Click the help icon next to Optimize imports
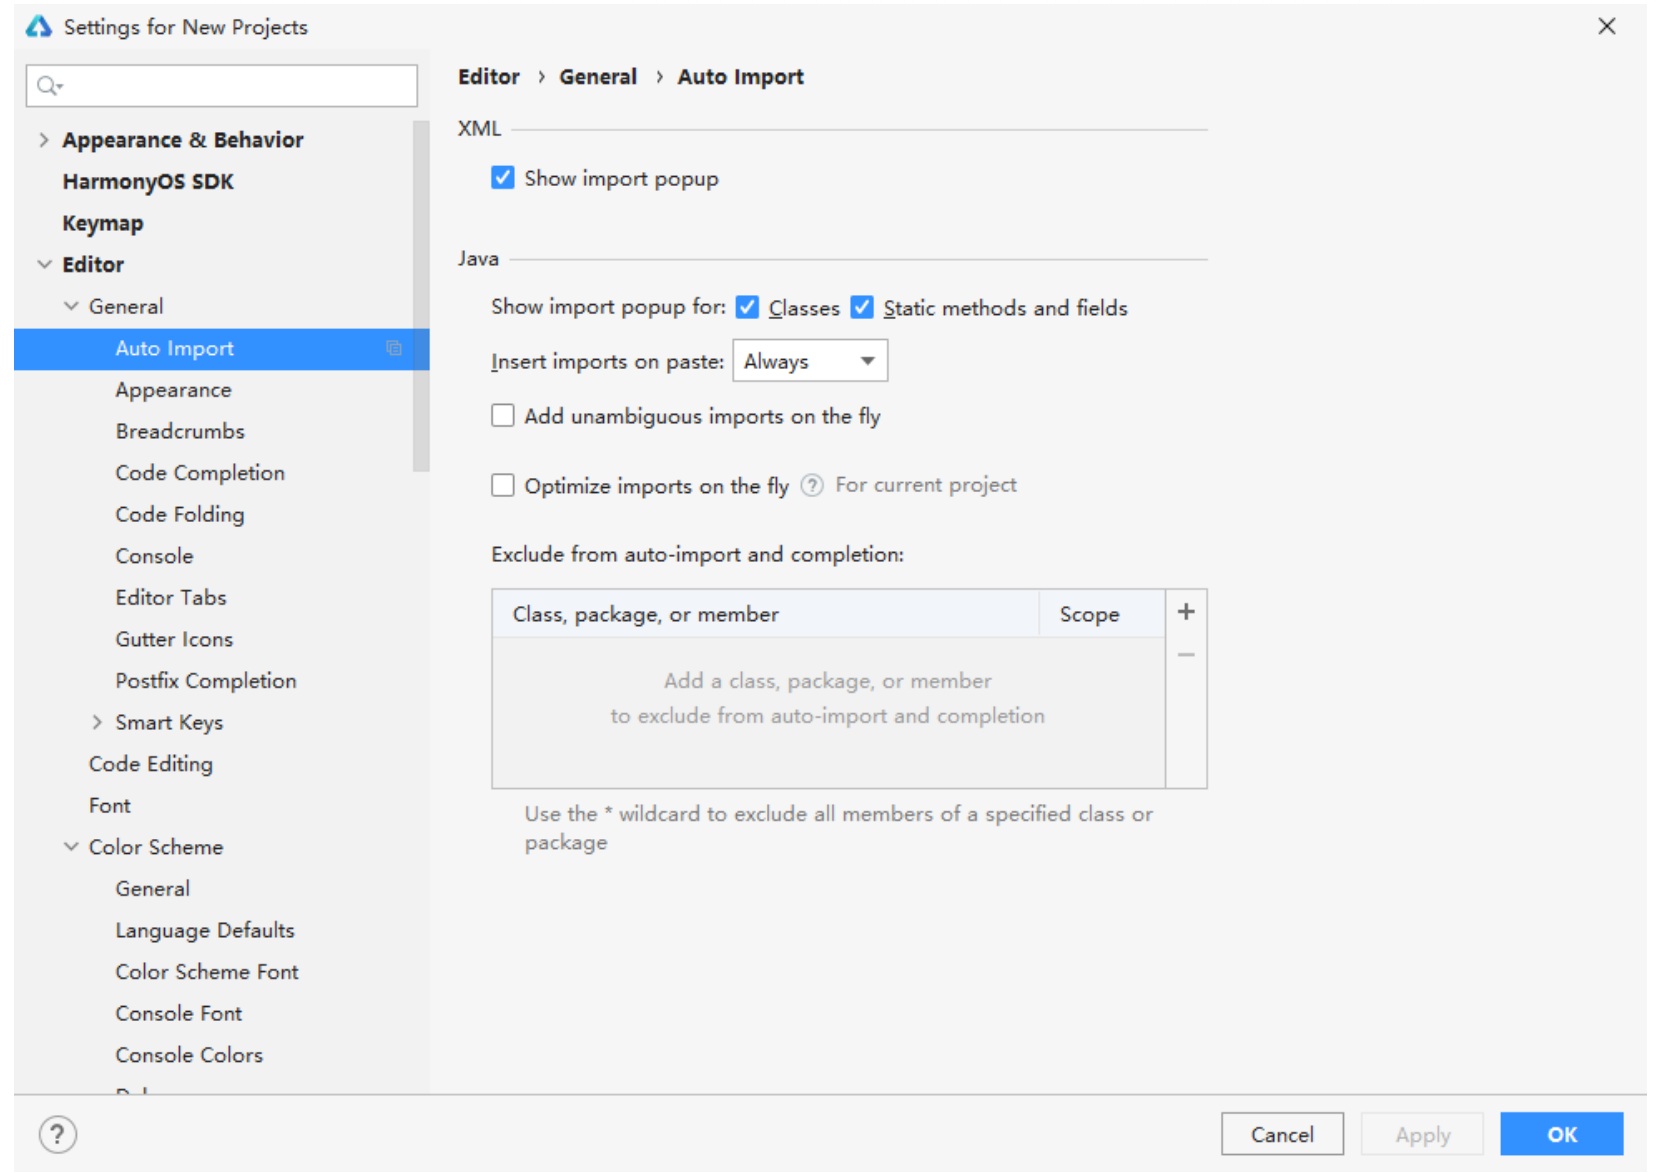The width and height of the screenshot is (1661, 1173). (812, 485)
